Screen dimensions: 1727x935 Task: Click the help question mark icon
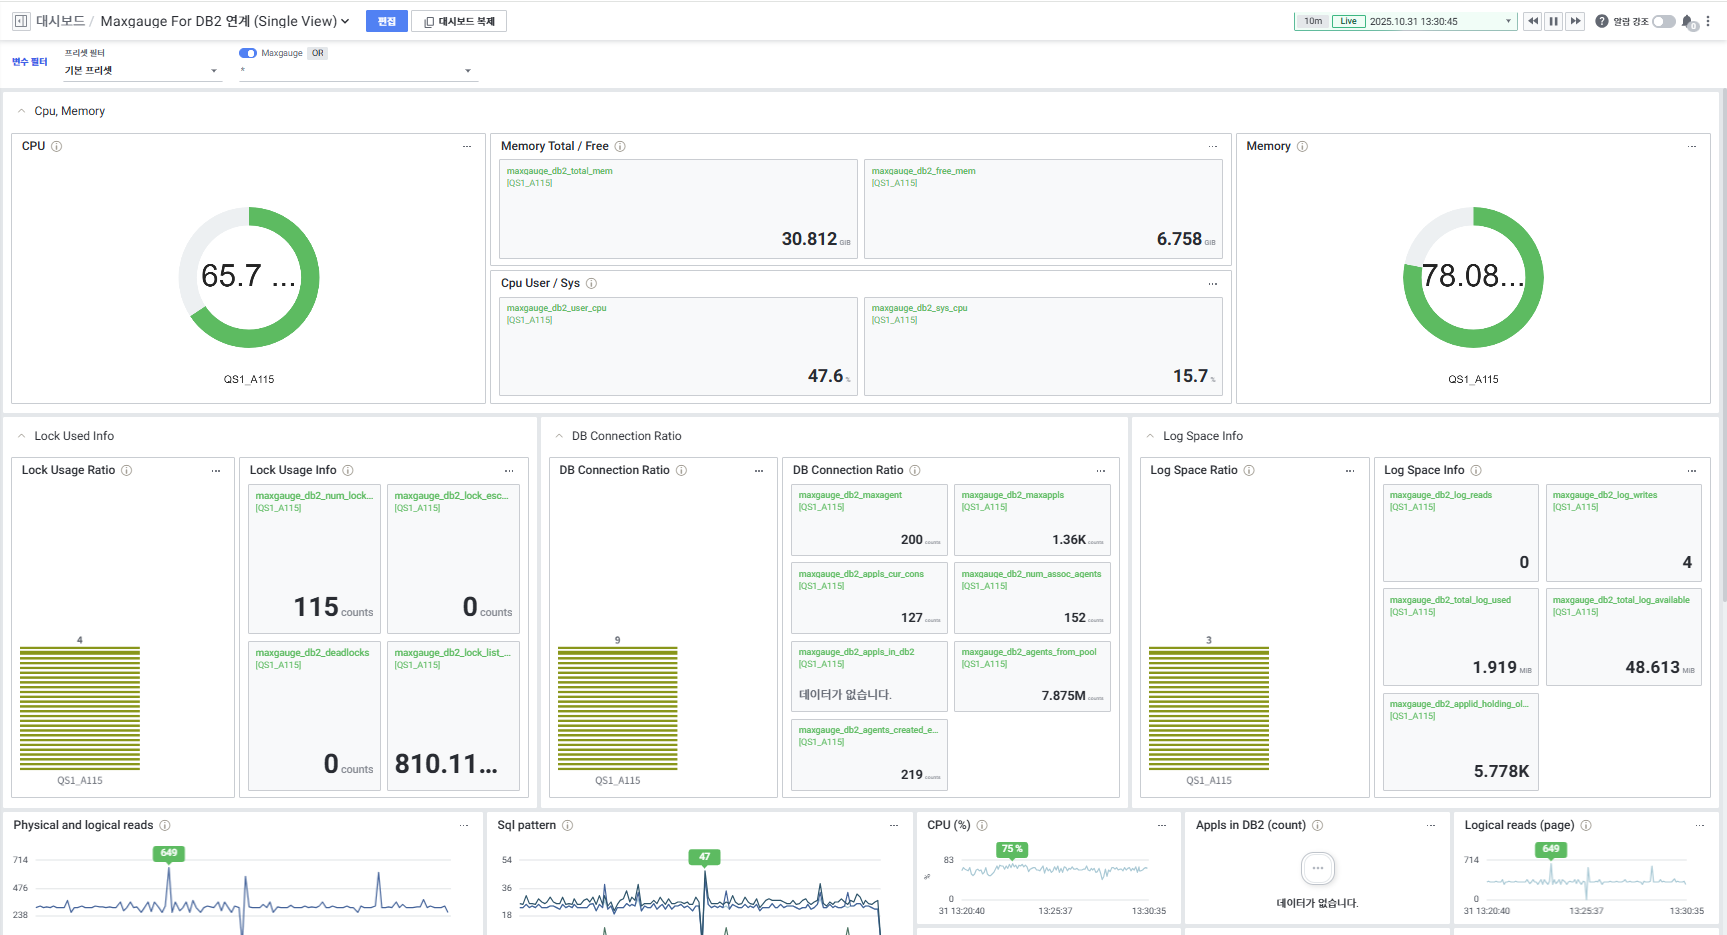[x=1602, y=21]
